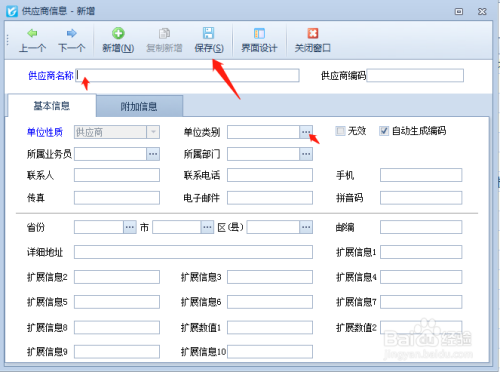Click the 省份 text field

click(x=99, y=227)
